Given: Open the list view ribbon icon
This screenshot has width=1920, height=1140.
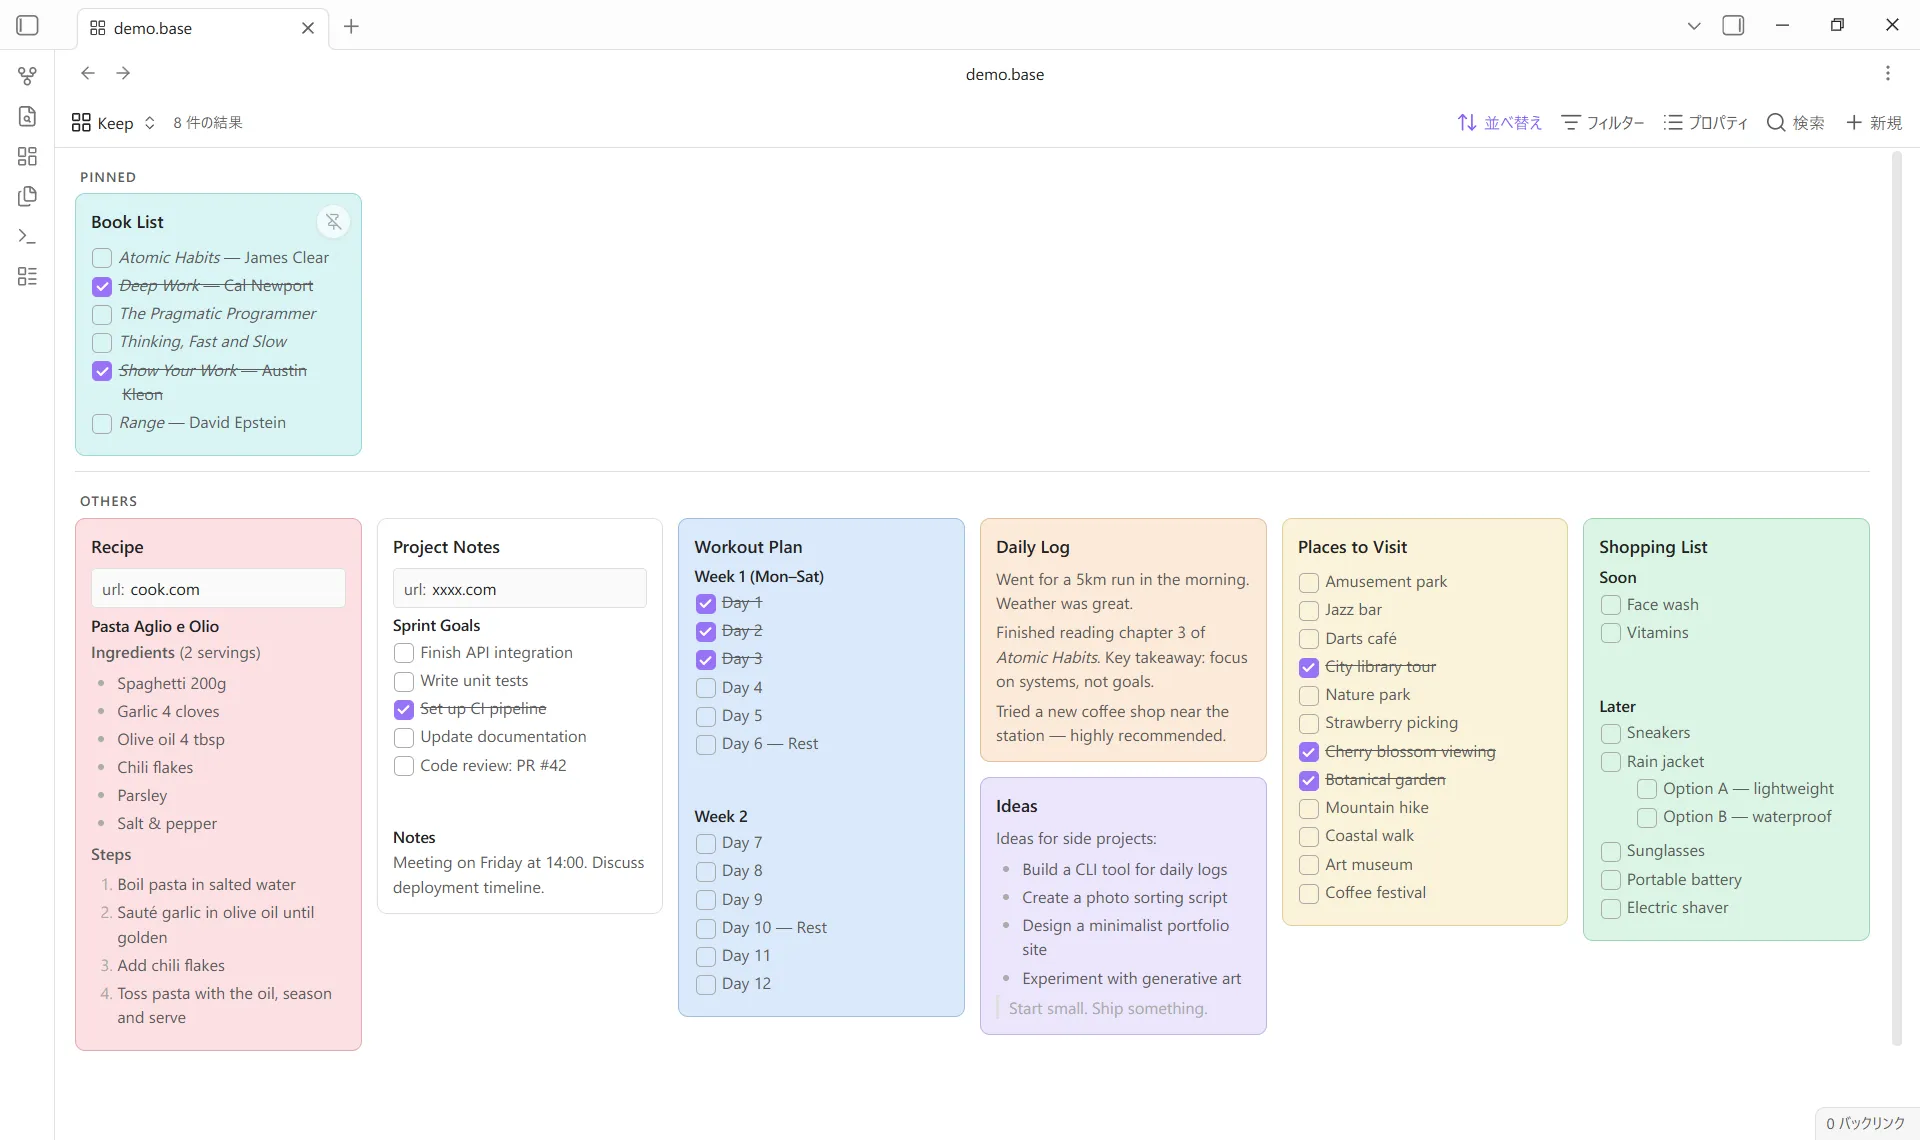Looking at the screenshot, I should click(27, 276).
